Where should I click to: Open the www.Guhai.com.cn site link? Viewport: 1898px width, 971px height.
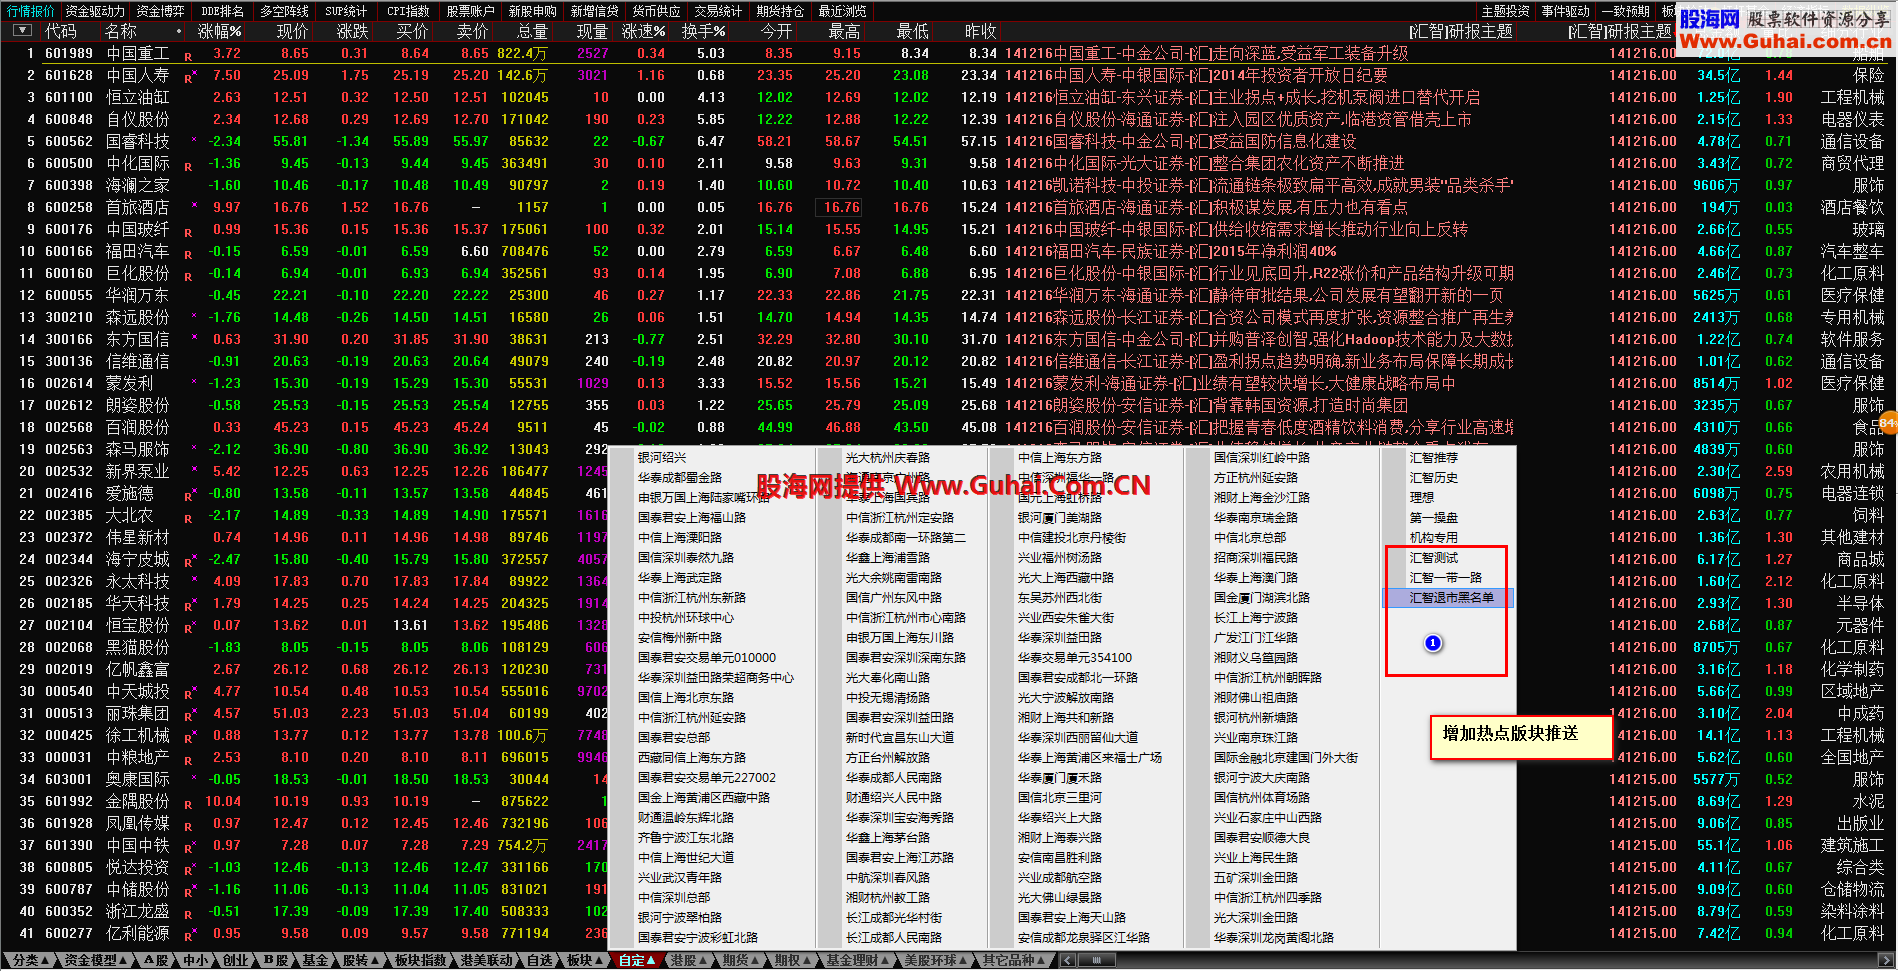(1786, 41)
